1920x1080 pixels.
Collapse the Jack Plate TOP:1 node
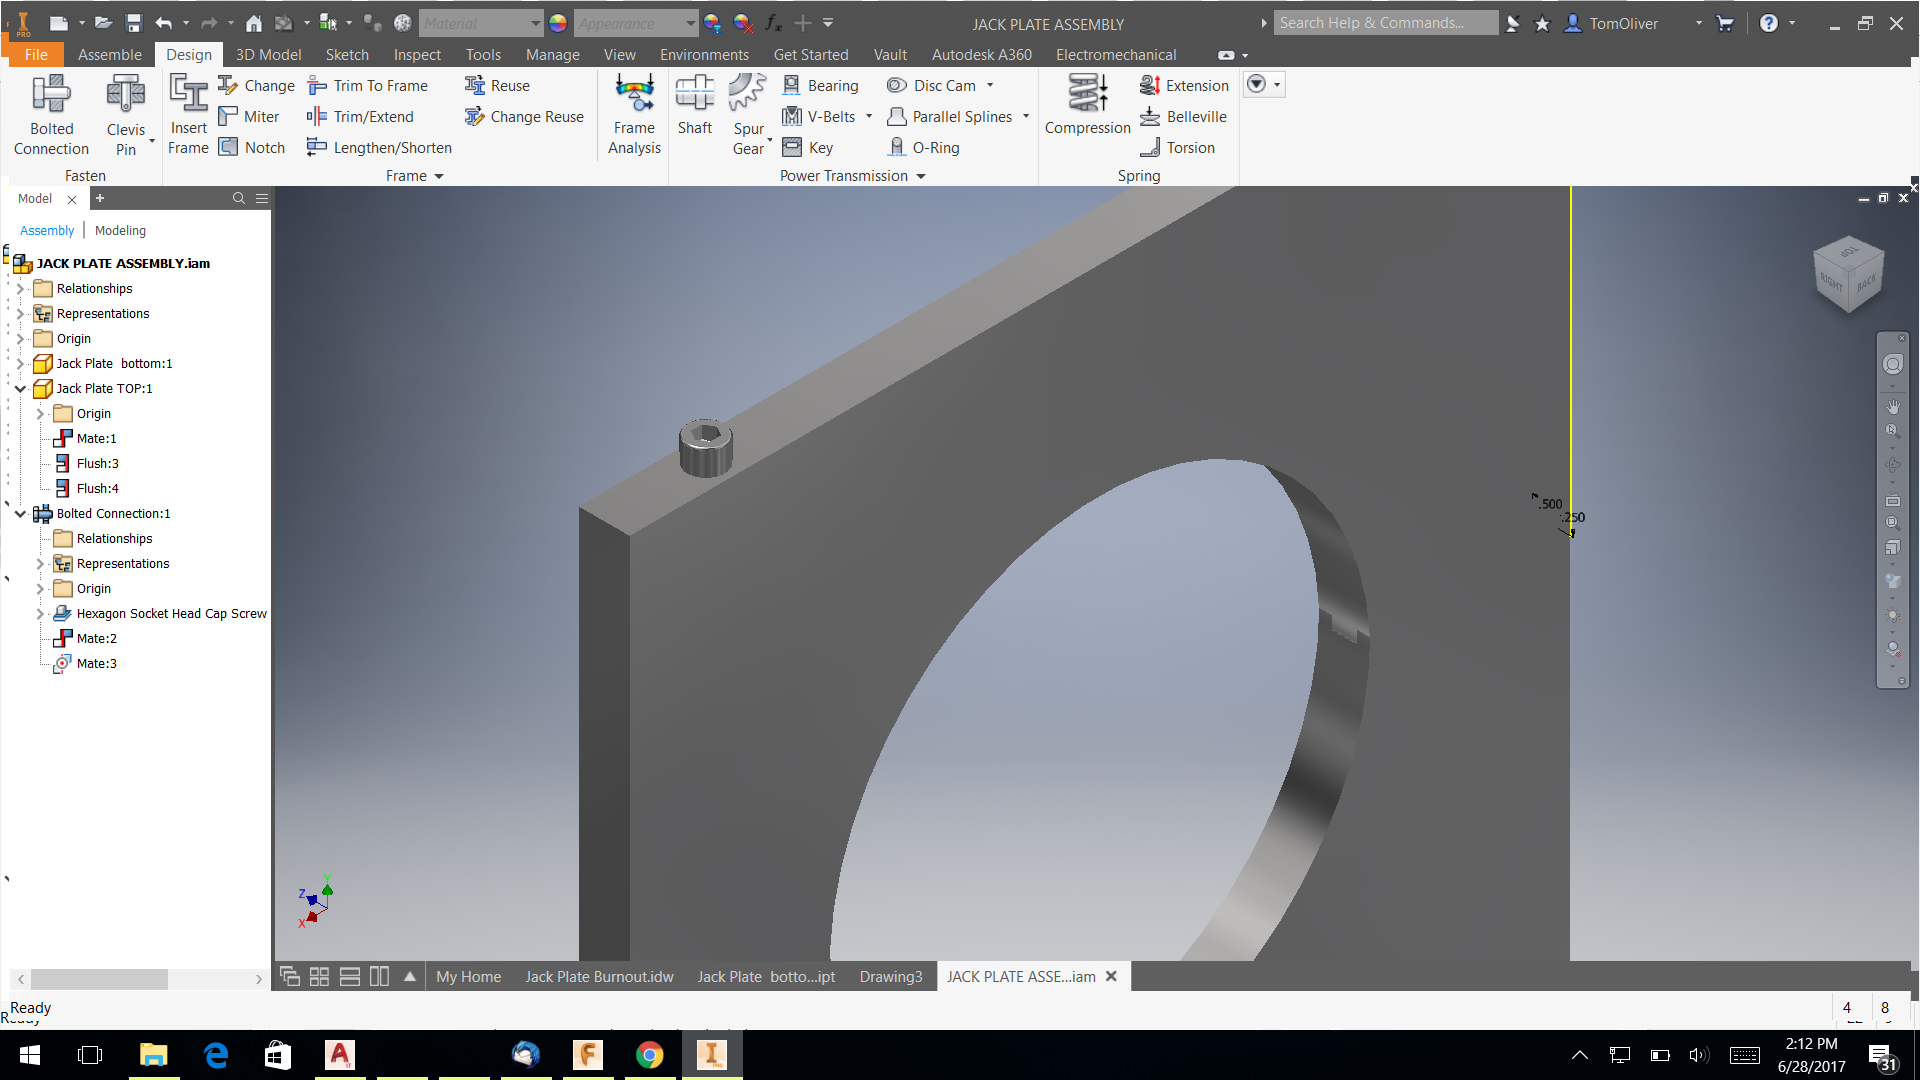(20, 389)
